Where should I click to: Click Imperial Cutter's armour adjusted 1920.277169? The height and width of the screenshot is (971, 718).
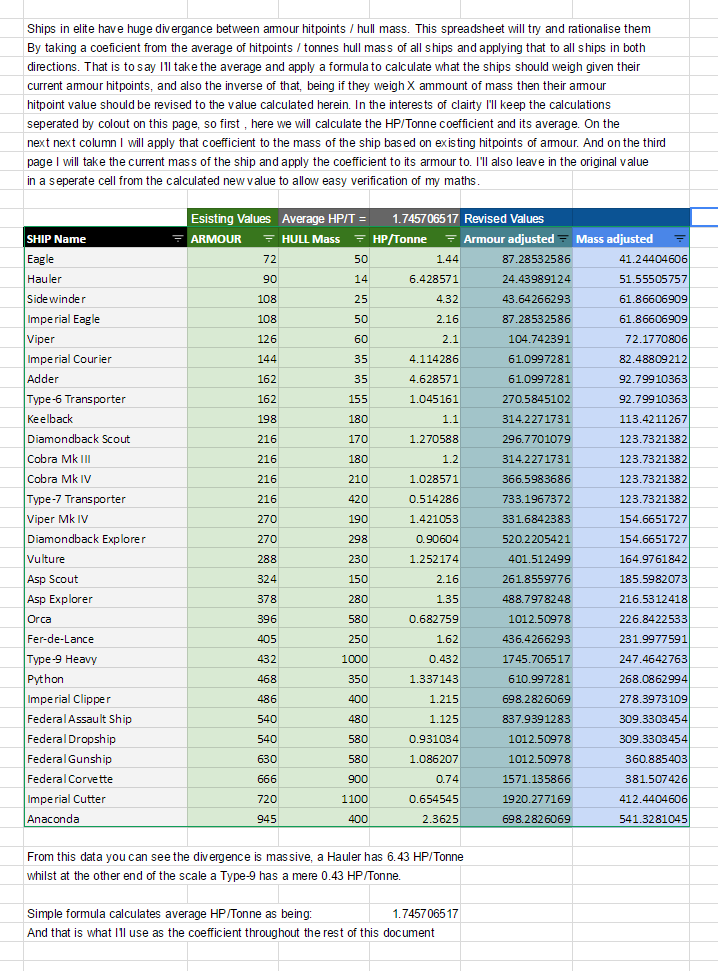coord(517,799)
